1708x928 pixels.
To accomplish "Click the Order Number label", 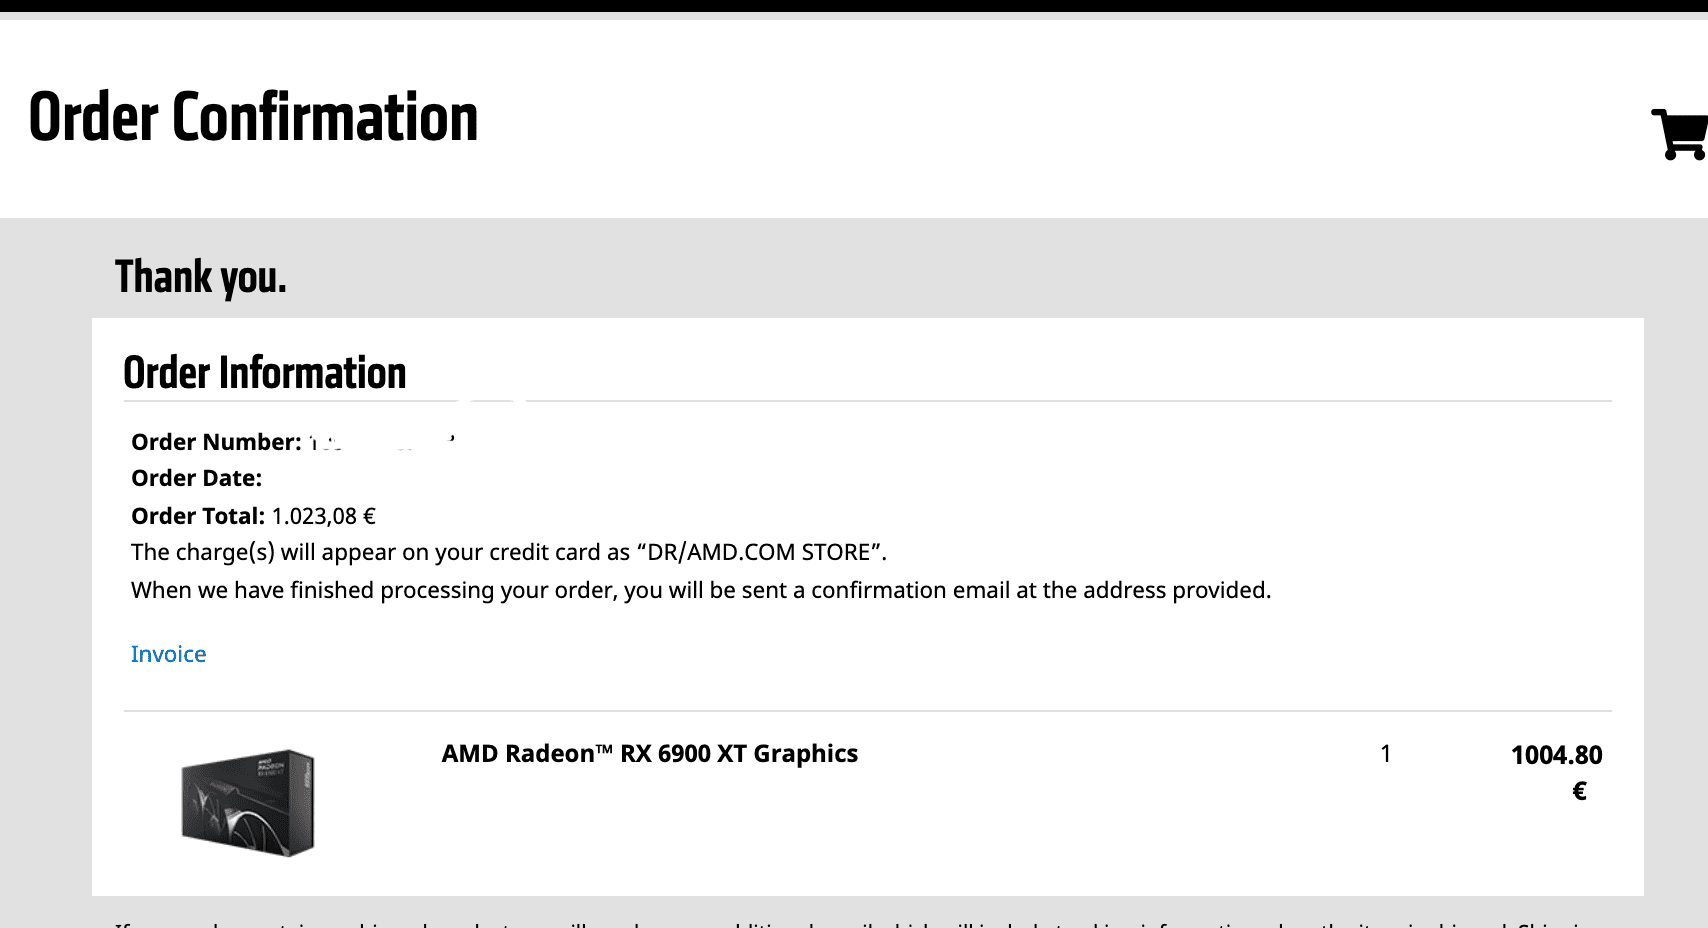I will pyautogui.click(x=215, y=442).
